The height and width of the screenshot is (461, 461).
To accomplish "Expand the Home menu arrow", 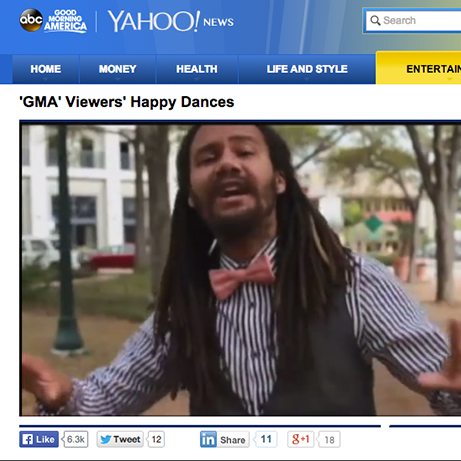I will pyautogui.click(x=46, y=79).
